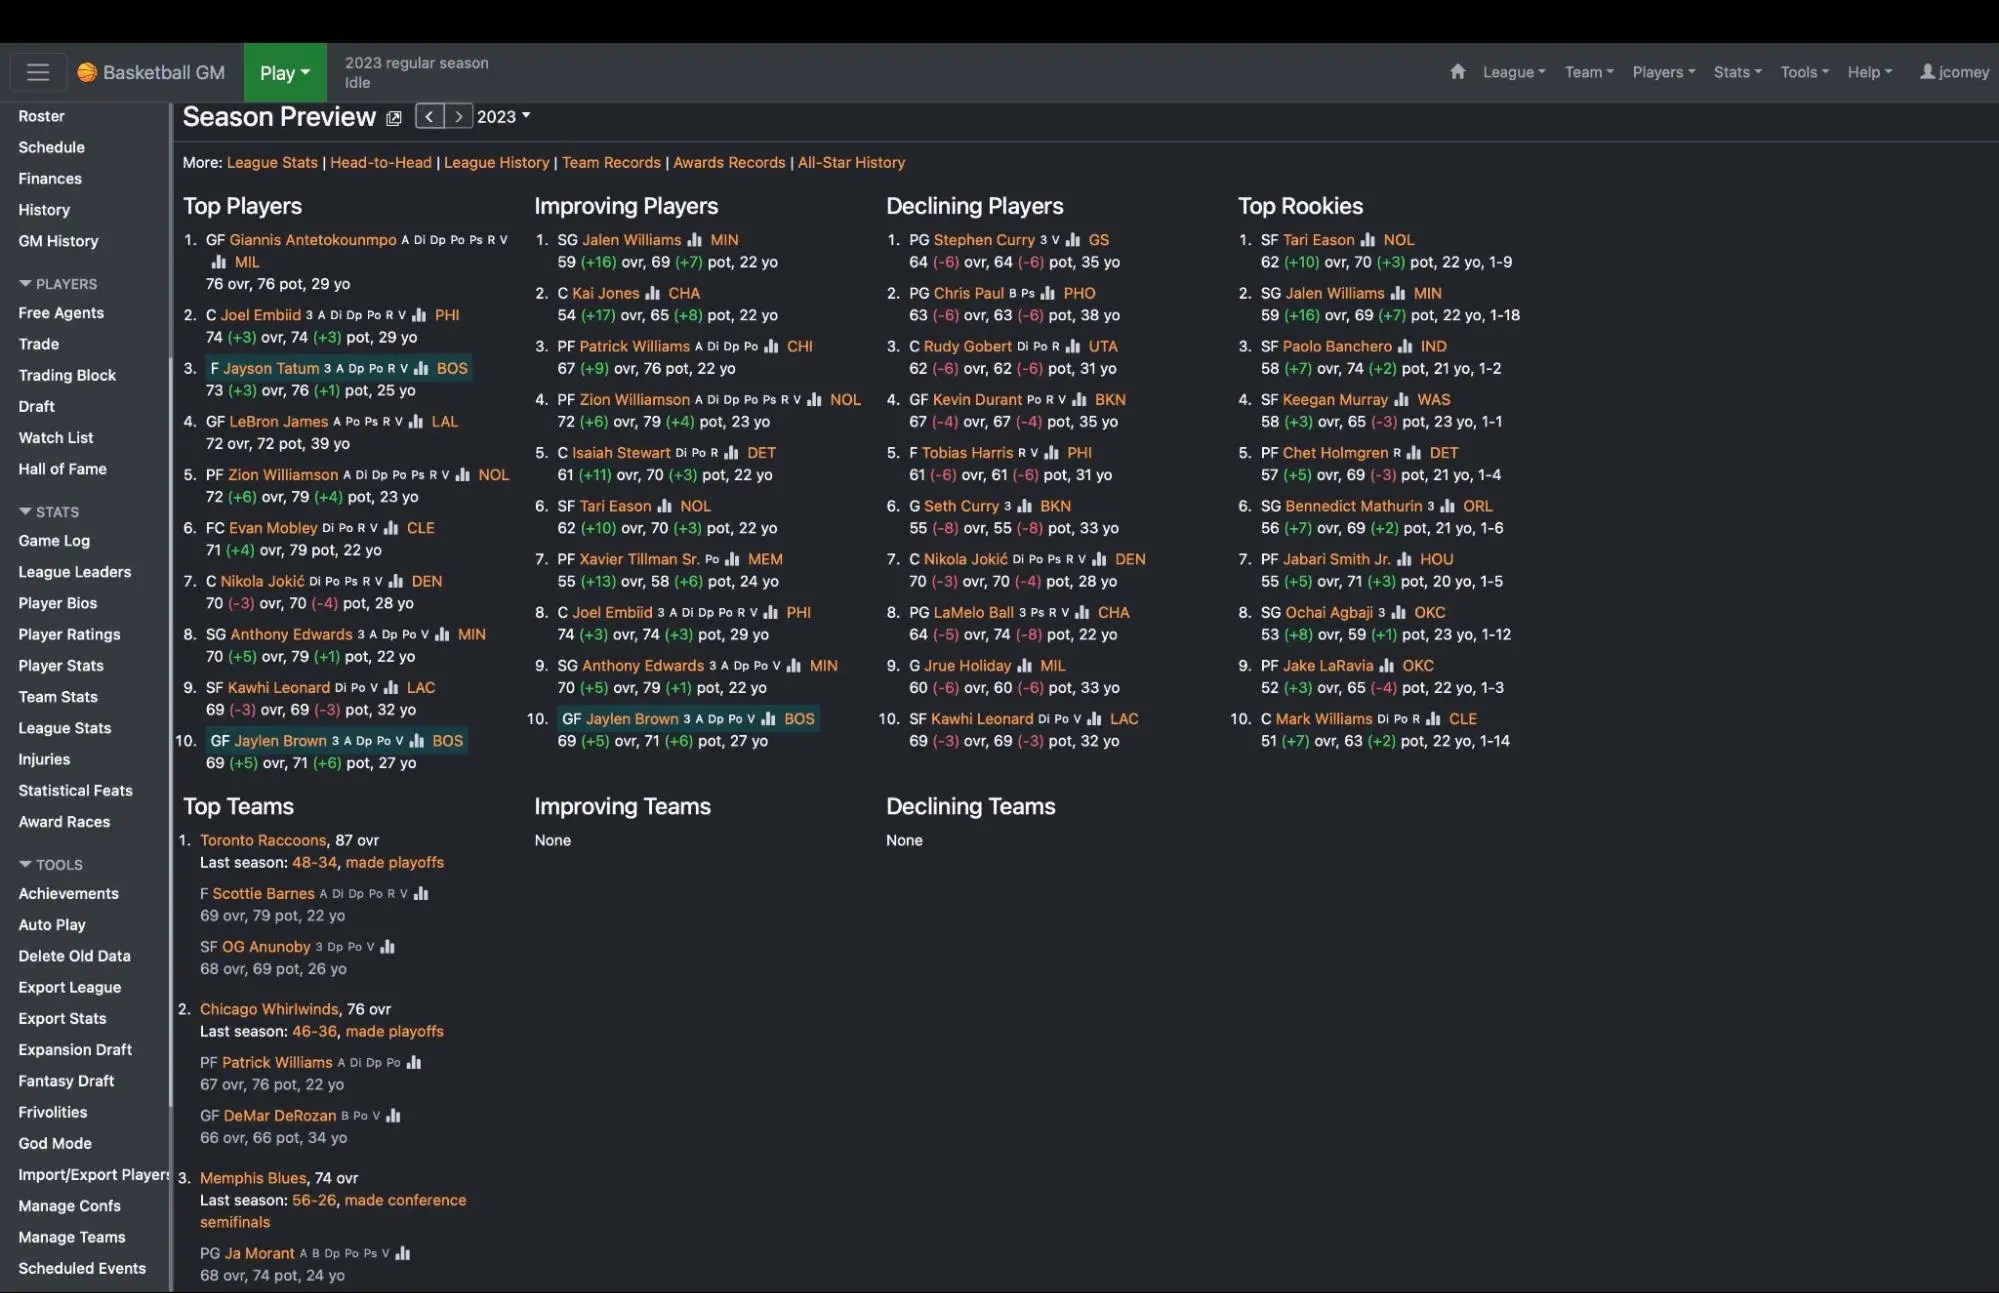
Task: Click bar chart icon beside Ja Morant
Action: pos(403,1254)
